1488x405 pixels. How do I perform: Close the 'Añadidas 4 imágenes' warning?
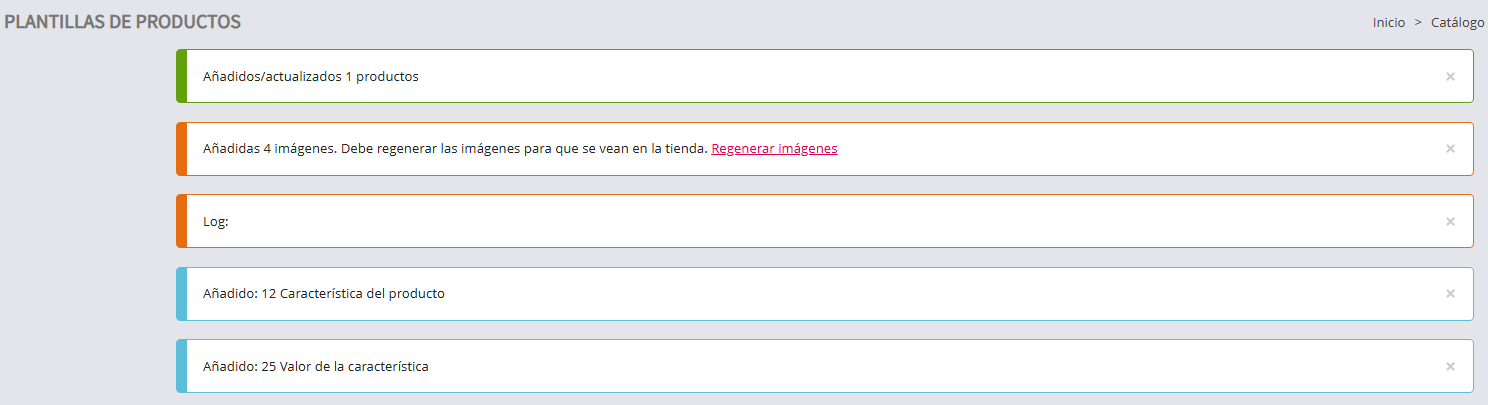1450,149
